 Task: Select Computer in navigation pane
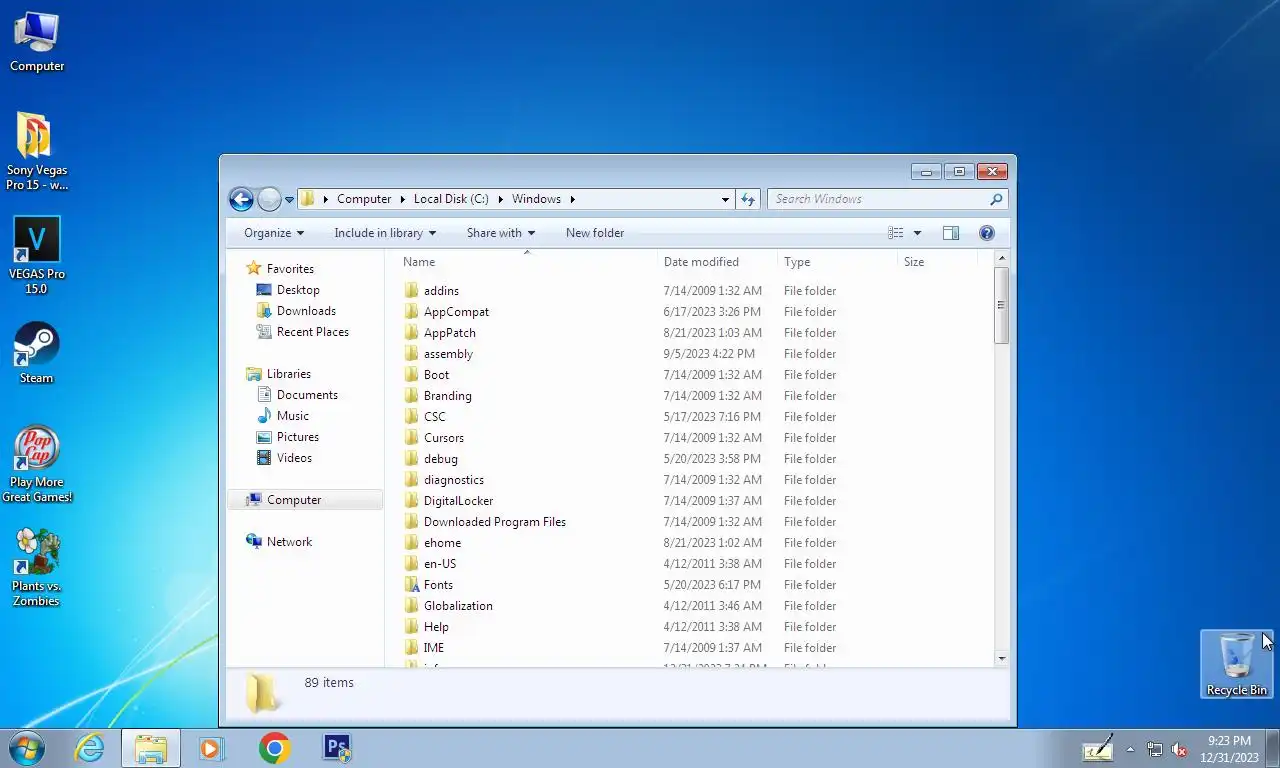tap(304, 500)
